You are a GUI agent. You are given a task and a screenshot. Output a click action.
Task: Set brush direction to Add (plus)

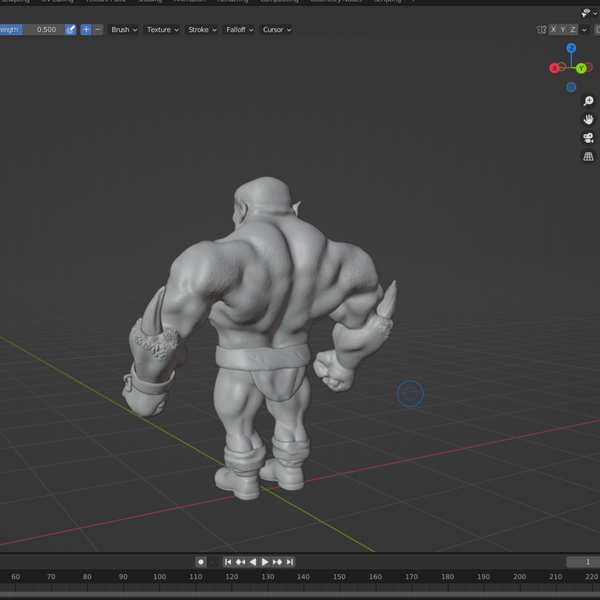click(86, 30)
